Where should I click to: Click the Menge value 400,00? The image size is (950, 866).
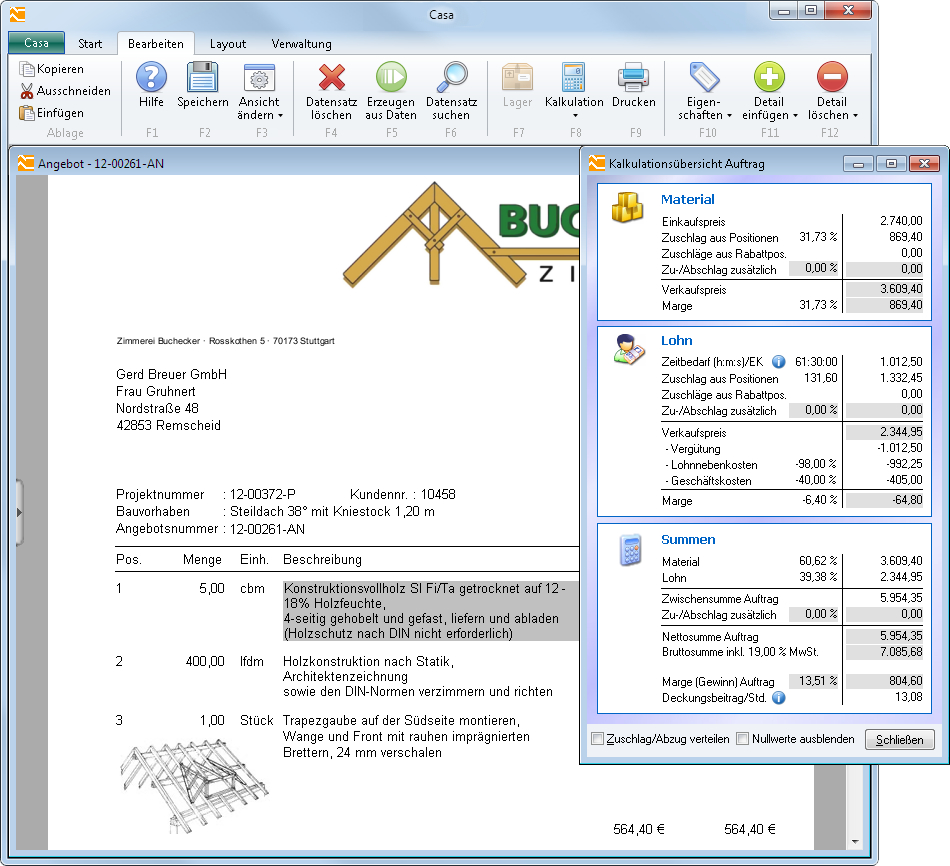point(205,662)
